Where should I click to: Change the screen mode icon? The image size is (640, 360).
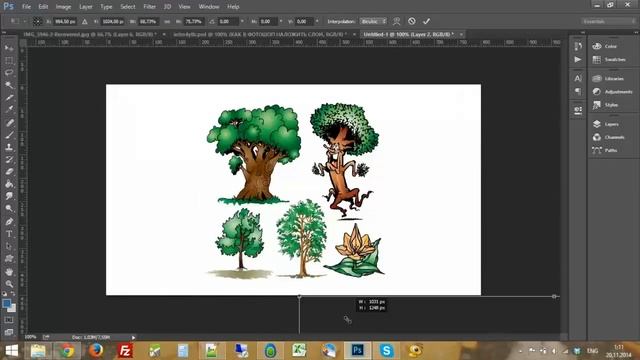(x=9, y=333)
